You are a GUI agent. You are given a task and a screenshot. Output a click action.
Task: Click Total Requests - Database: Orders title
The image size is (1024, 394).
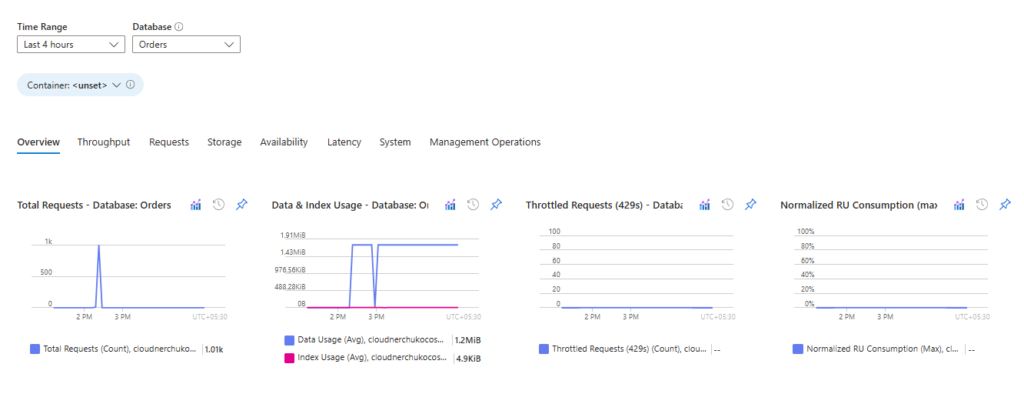tap(94, 205)
